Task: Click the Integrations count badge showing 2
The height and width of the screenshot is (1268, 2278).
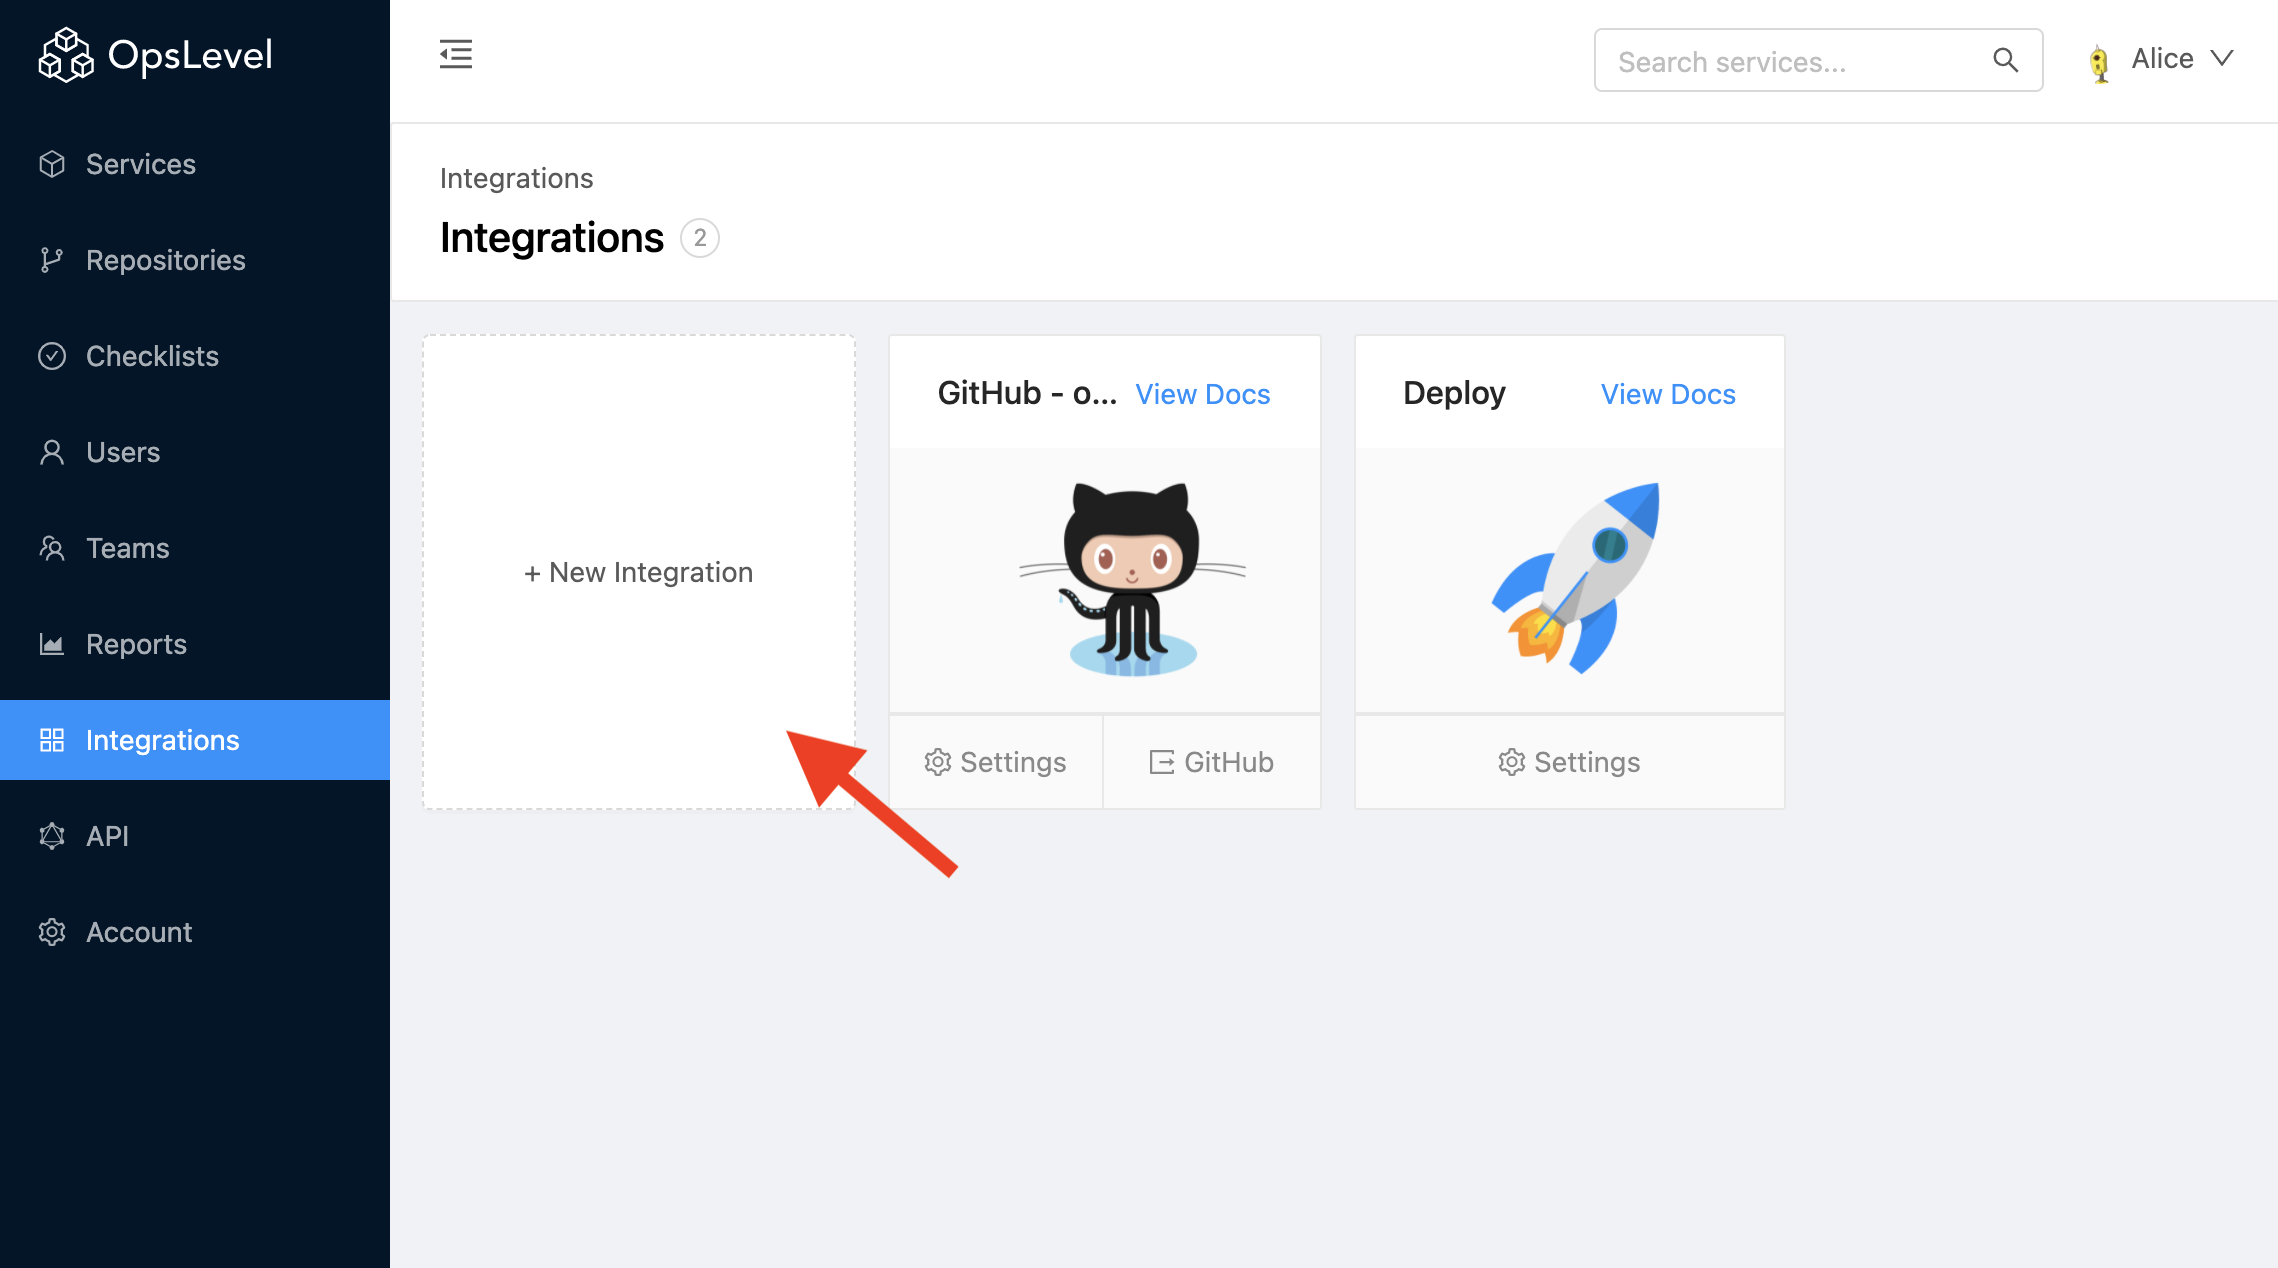Action: [700, 238]
